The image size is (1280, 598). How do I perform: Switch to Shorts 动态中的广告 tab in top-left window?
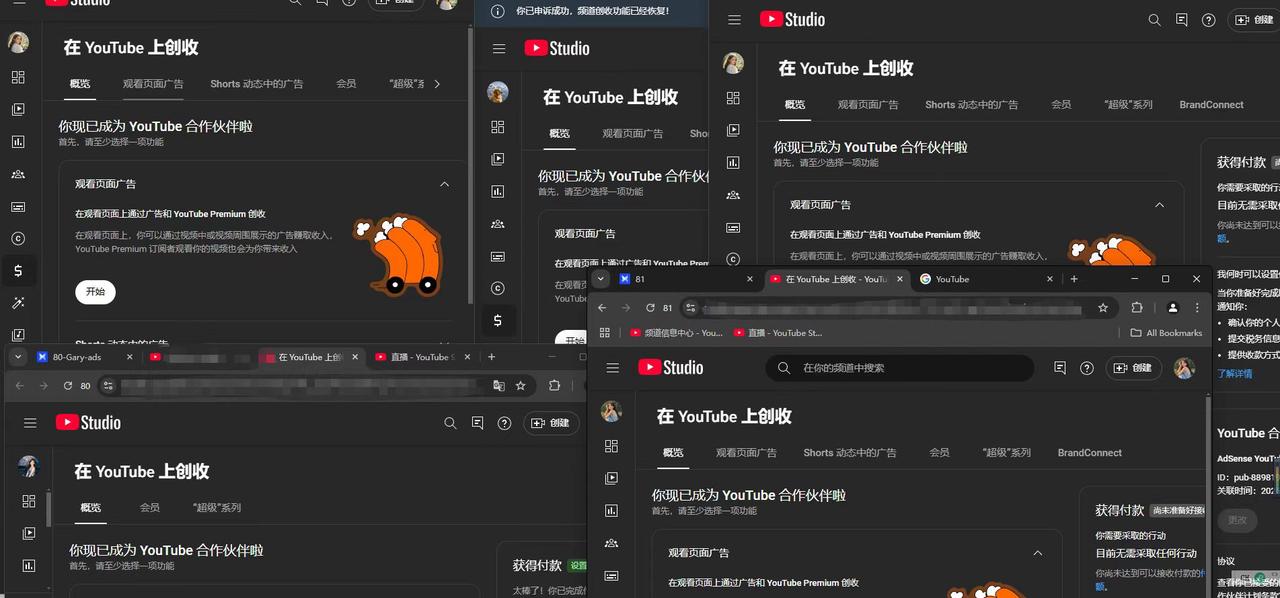(256, 84)
